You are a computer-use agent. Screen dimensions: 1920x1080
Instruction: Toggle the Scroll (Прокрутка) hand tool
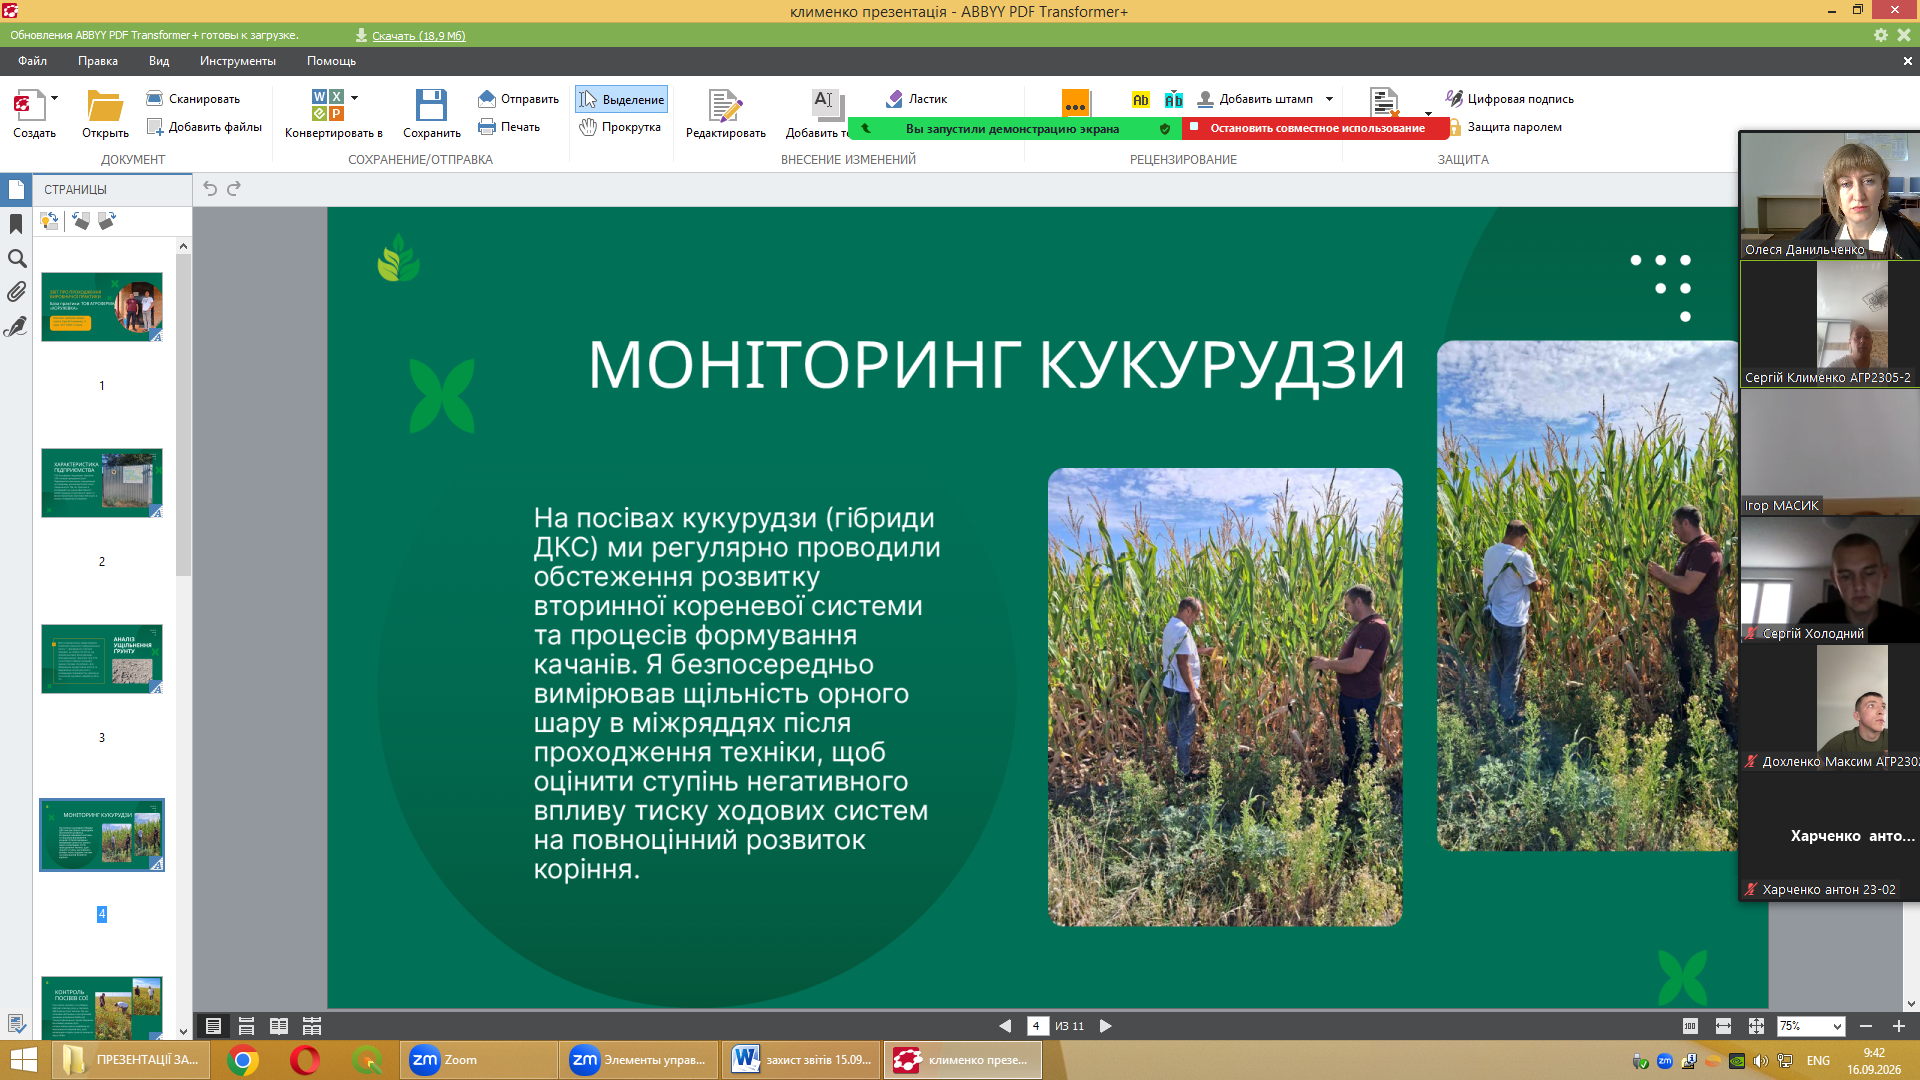621,127
